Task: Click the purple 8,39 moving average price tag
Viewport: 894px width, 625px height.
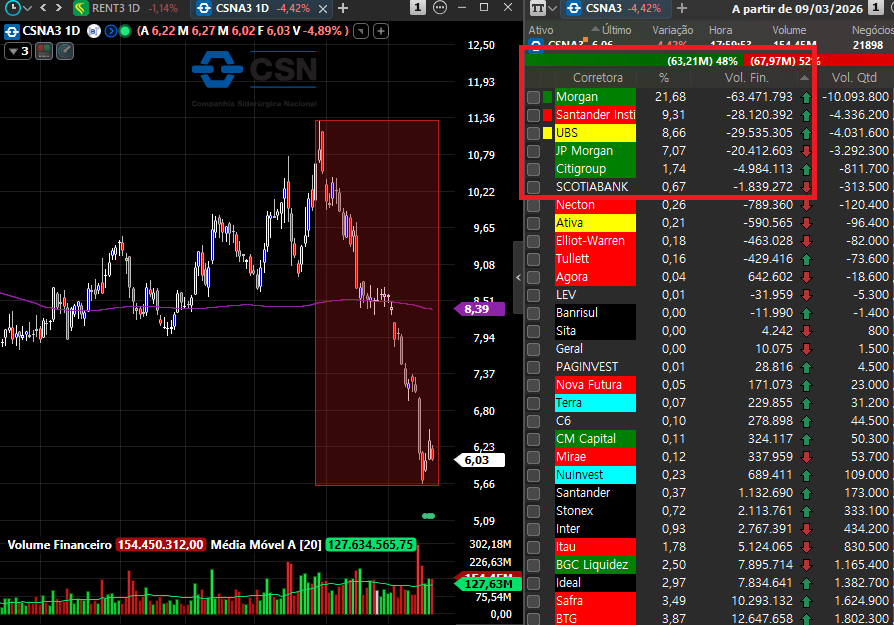Action: point(479,309)
